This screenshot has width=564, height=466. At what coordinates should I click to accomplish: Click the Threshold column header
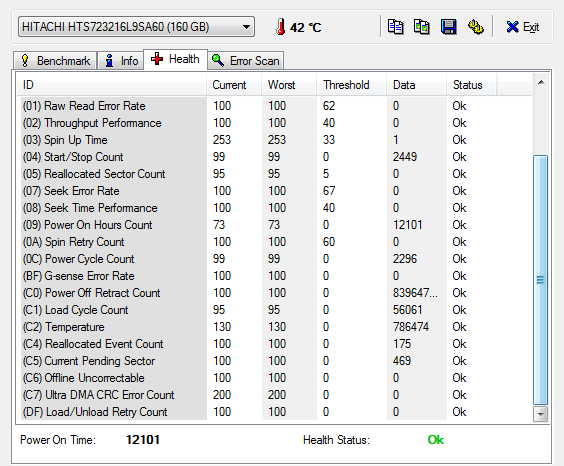click(x=351, y=85)
